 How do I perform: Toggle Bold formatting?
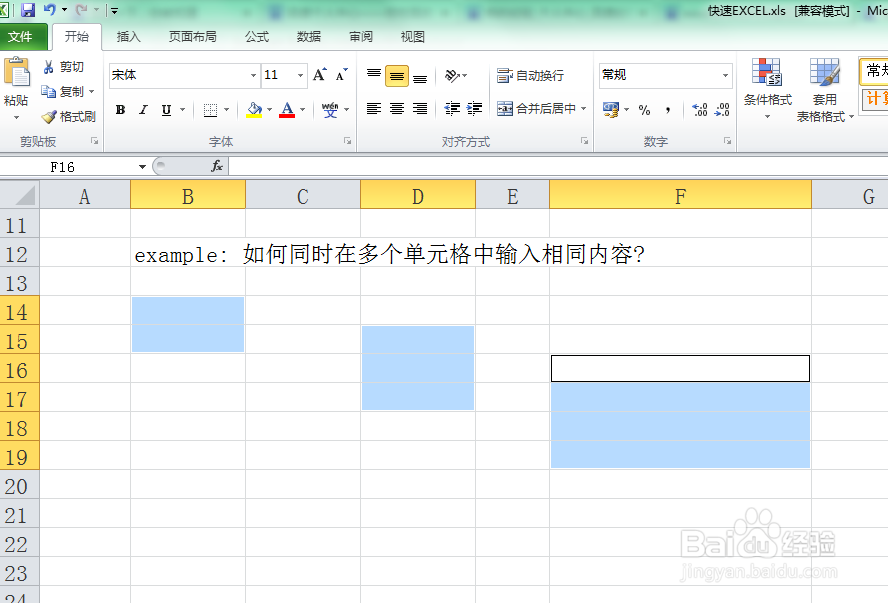[120, 110]
